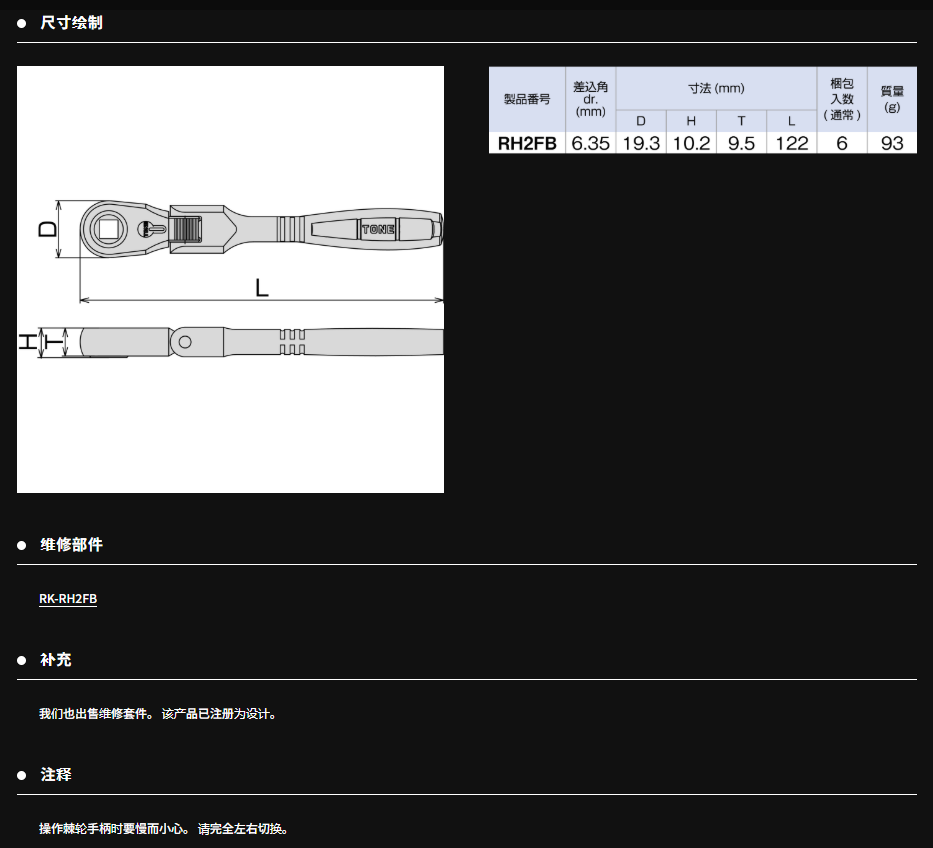933x848 pixels.
Task: Click the L length dimension label
Action: pos(261,288)
